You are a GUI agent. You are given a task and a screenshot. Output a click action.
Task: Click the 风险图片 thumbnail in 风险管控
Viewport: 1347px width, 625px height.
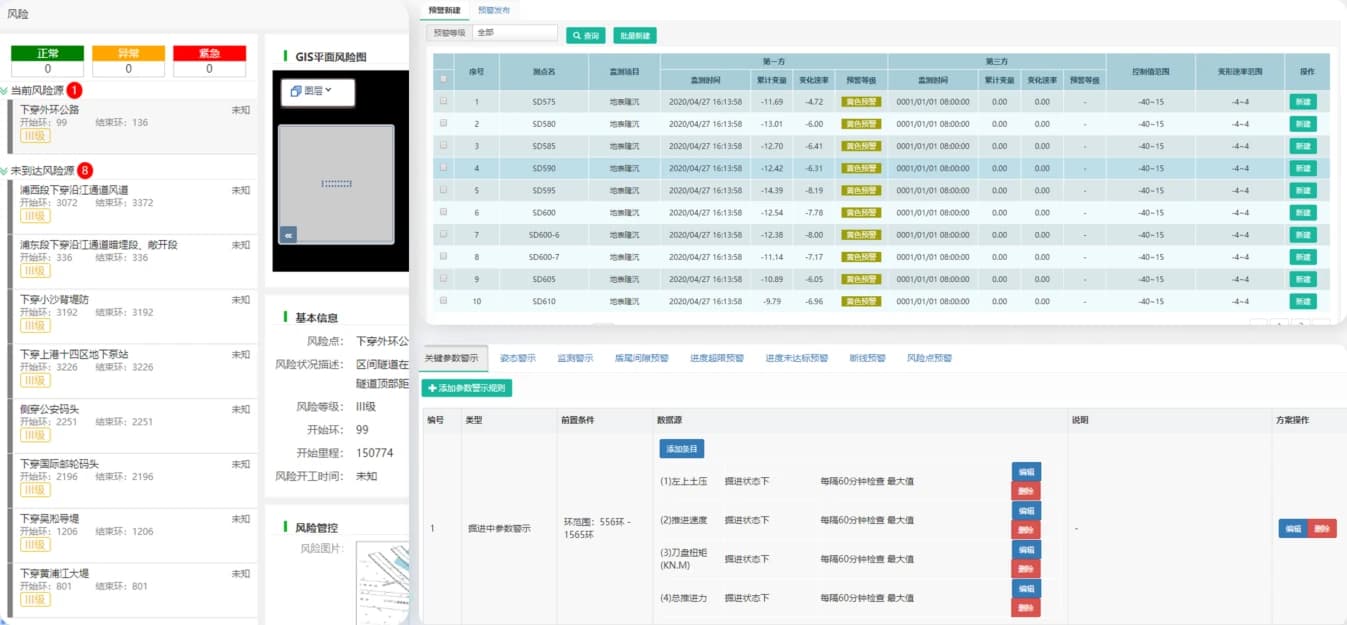pos(383,584)
